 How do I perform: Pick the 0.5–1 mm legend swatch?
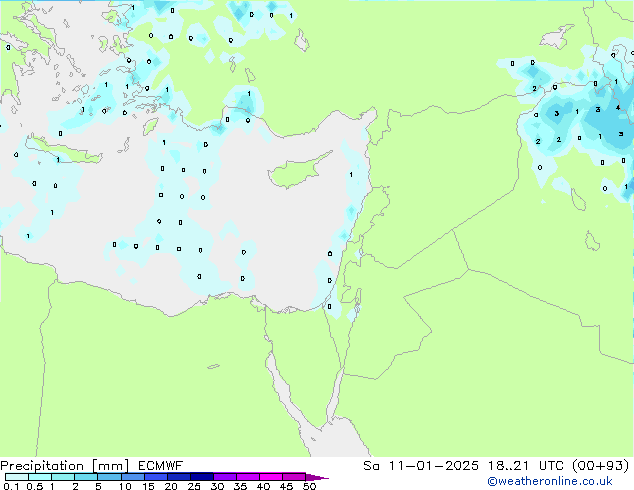point(40,477)
